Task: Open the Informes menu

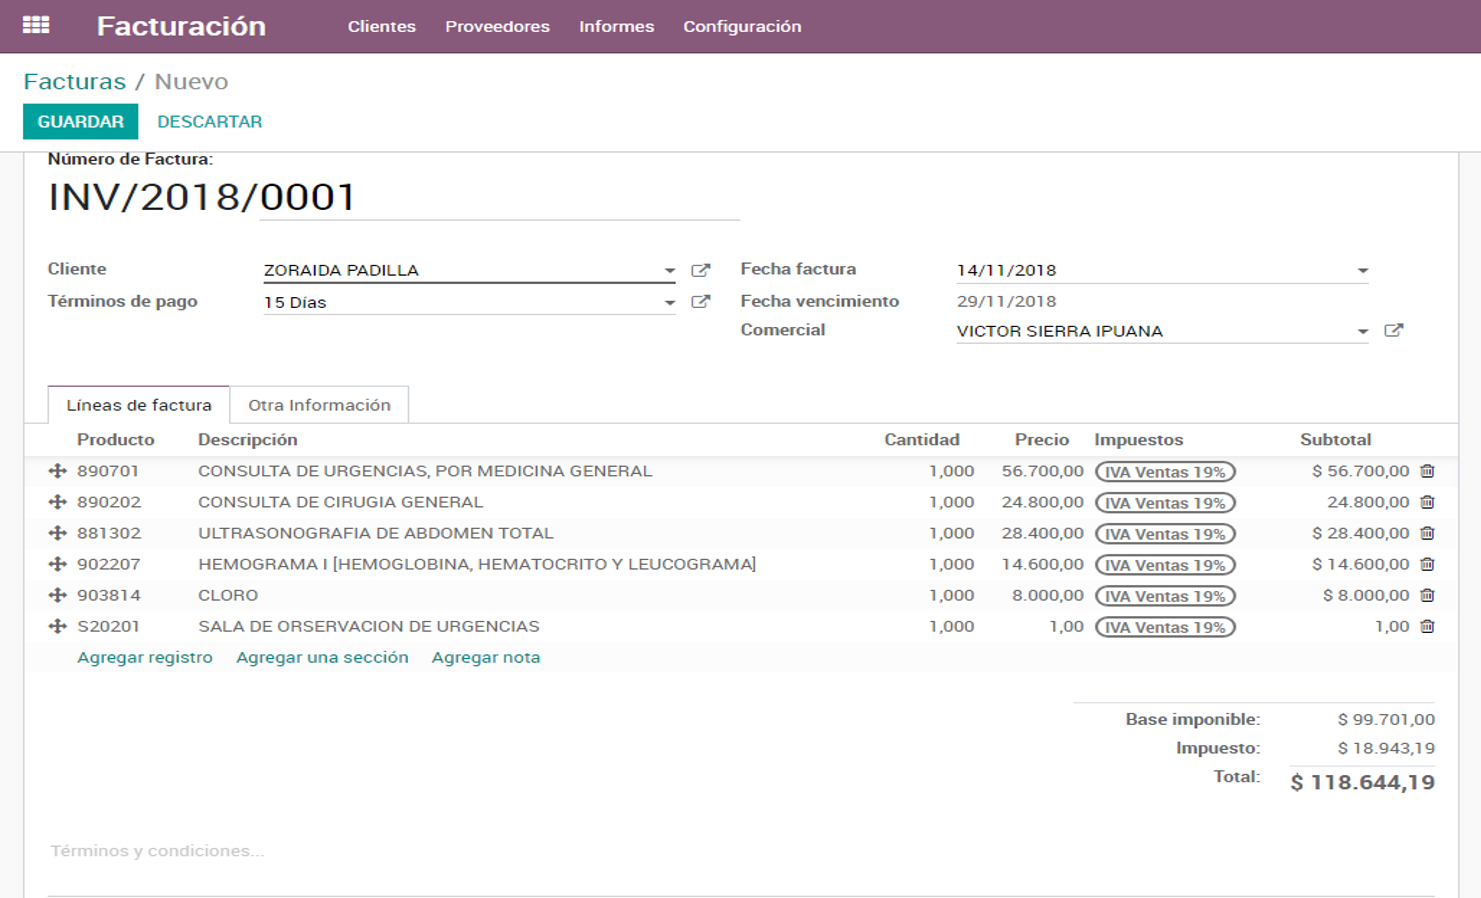Action: click(616, 27)
